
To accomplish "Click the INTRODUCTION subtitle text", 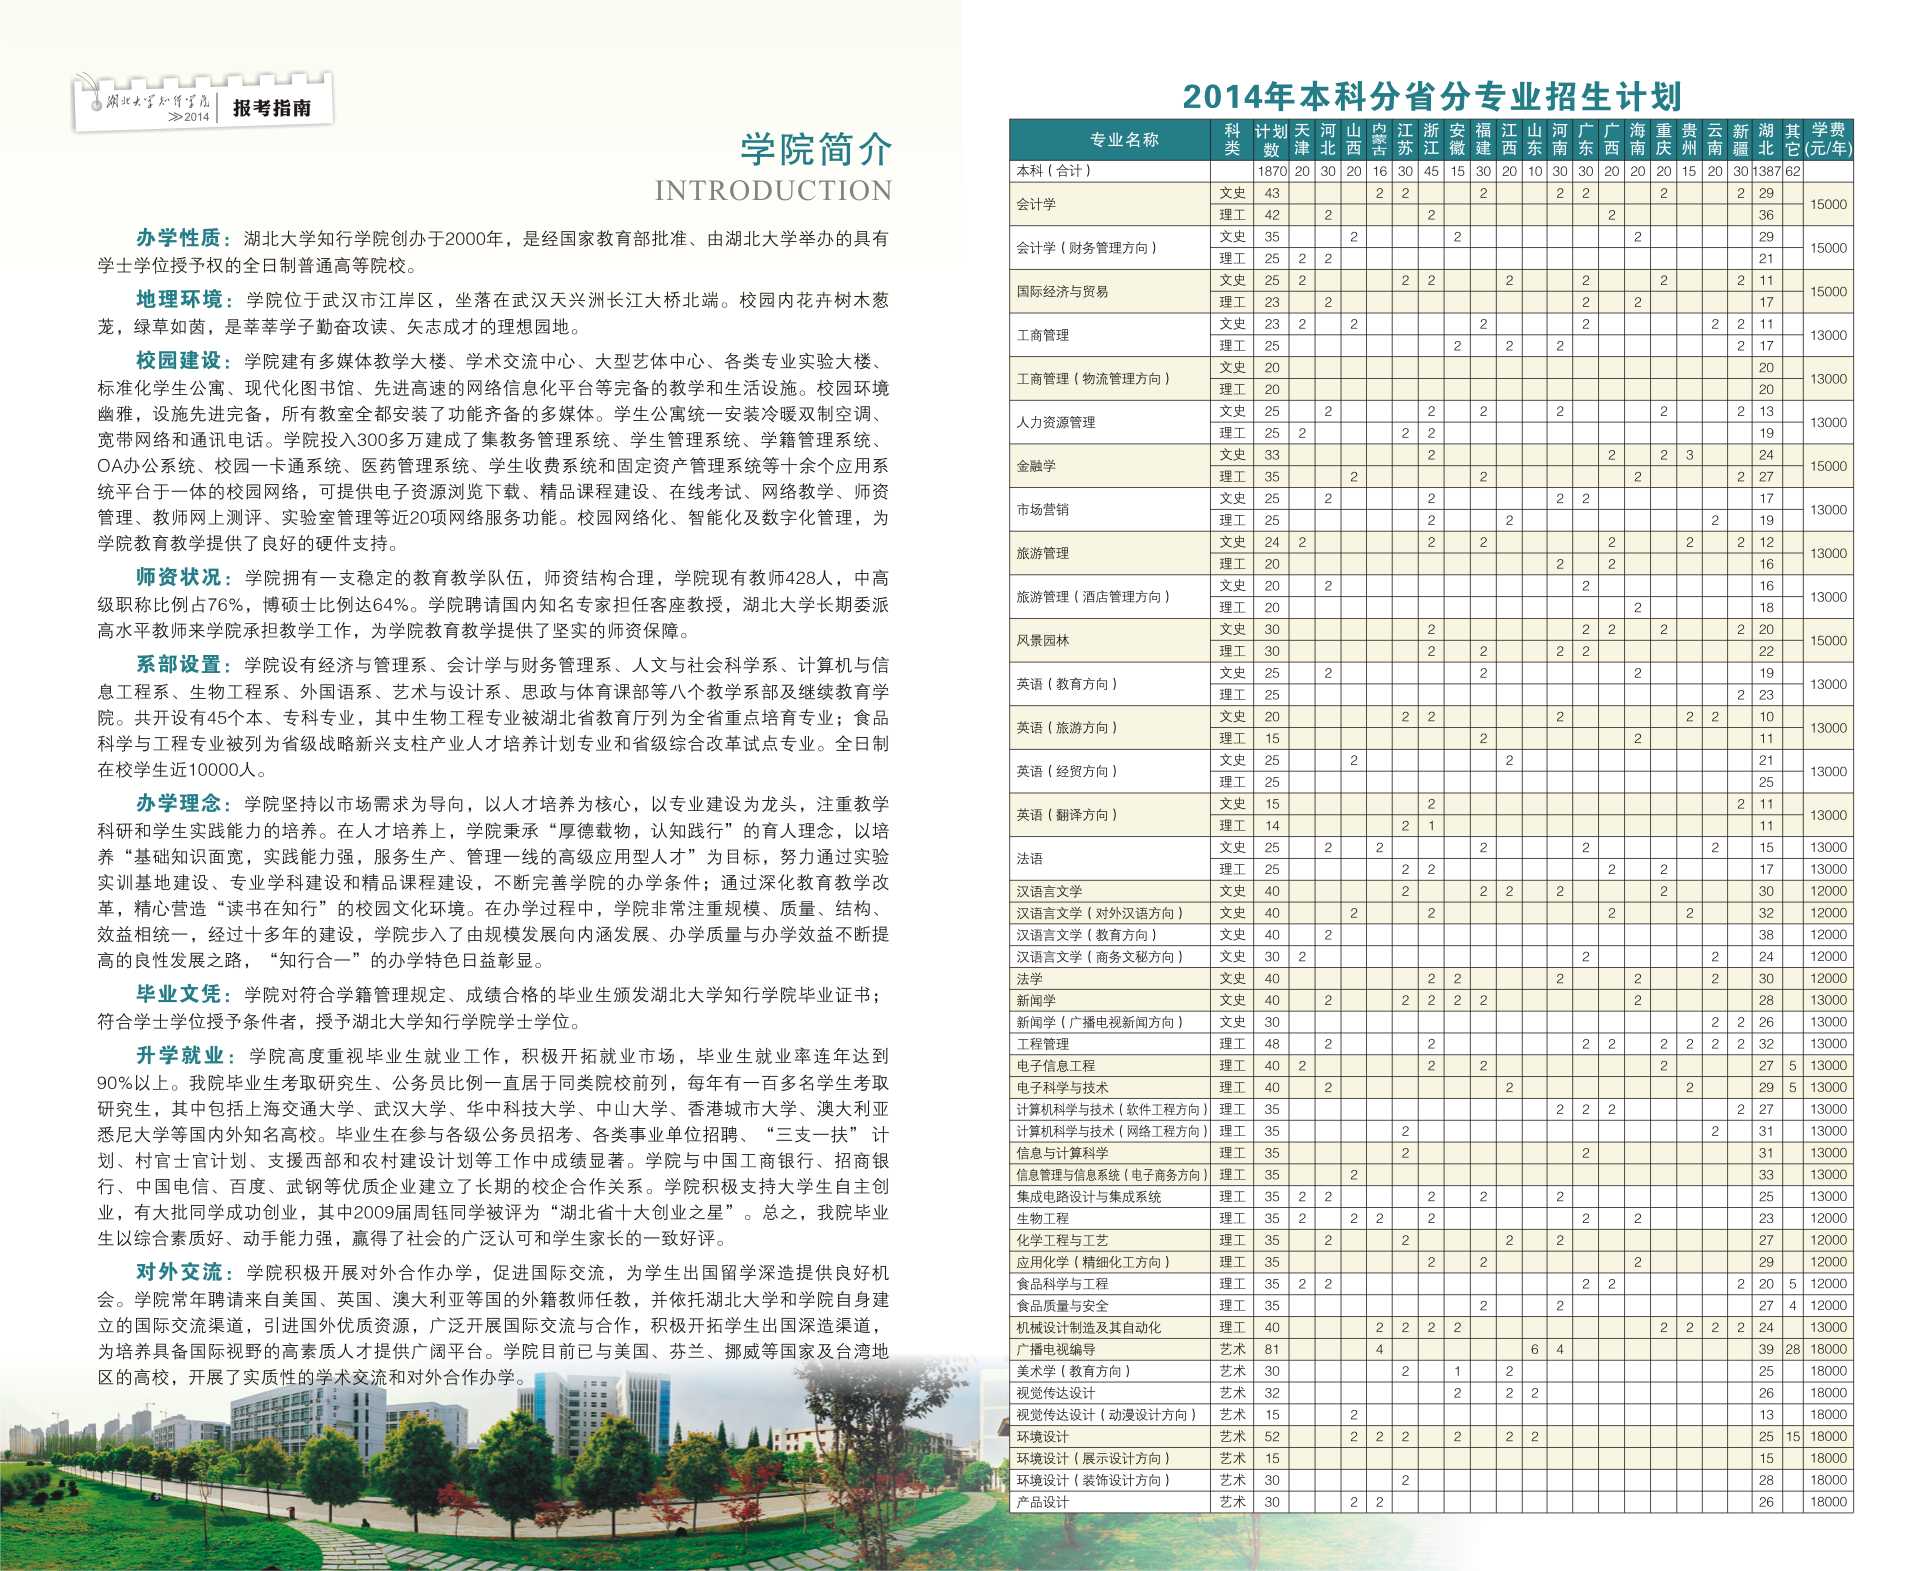I will (x=772, y=191).
